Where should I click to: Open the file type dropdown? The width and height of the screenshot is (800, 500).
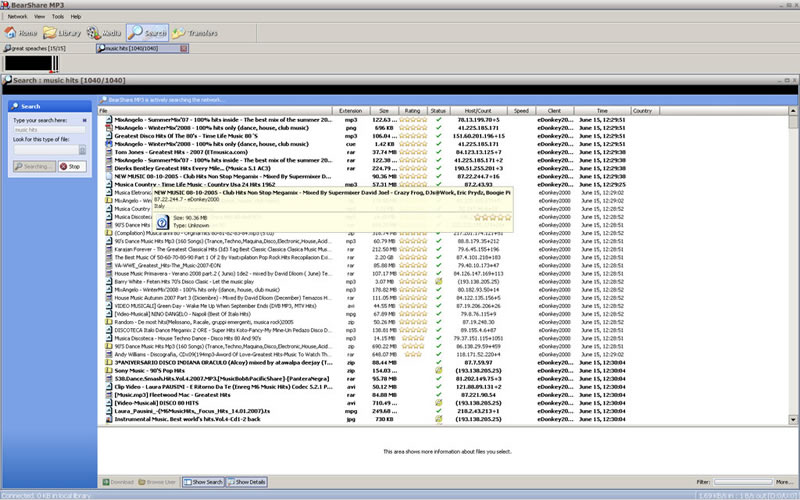82,150
